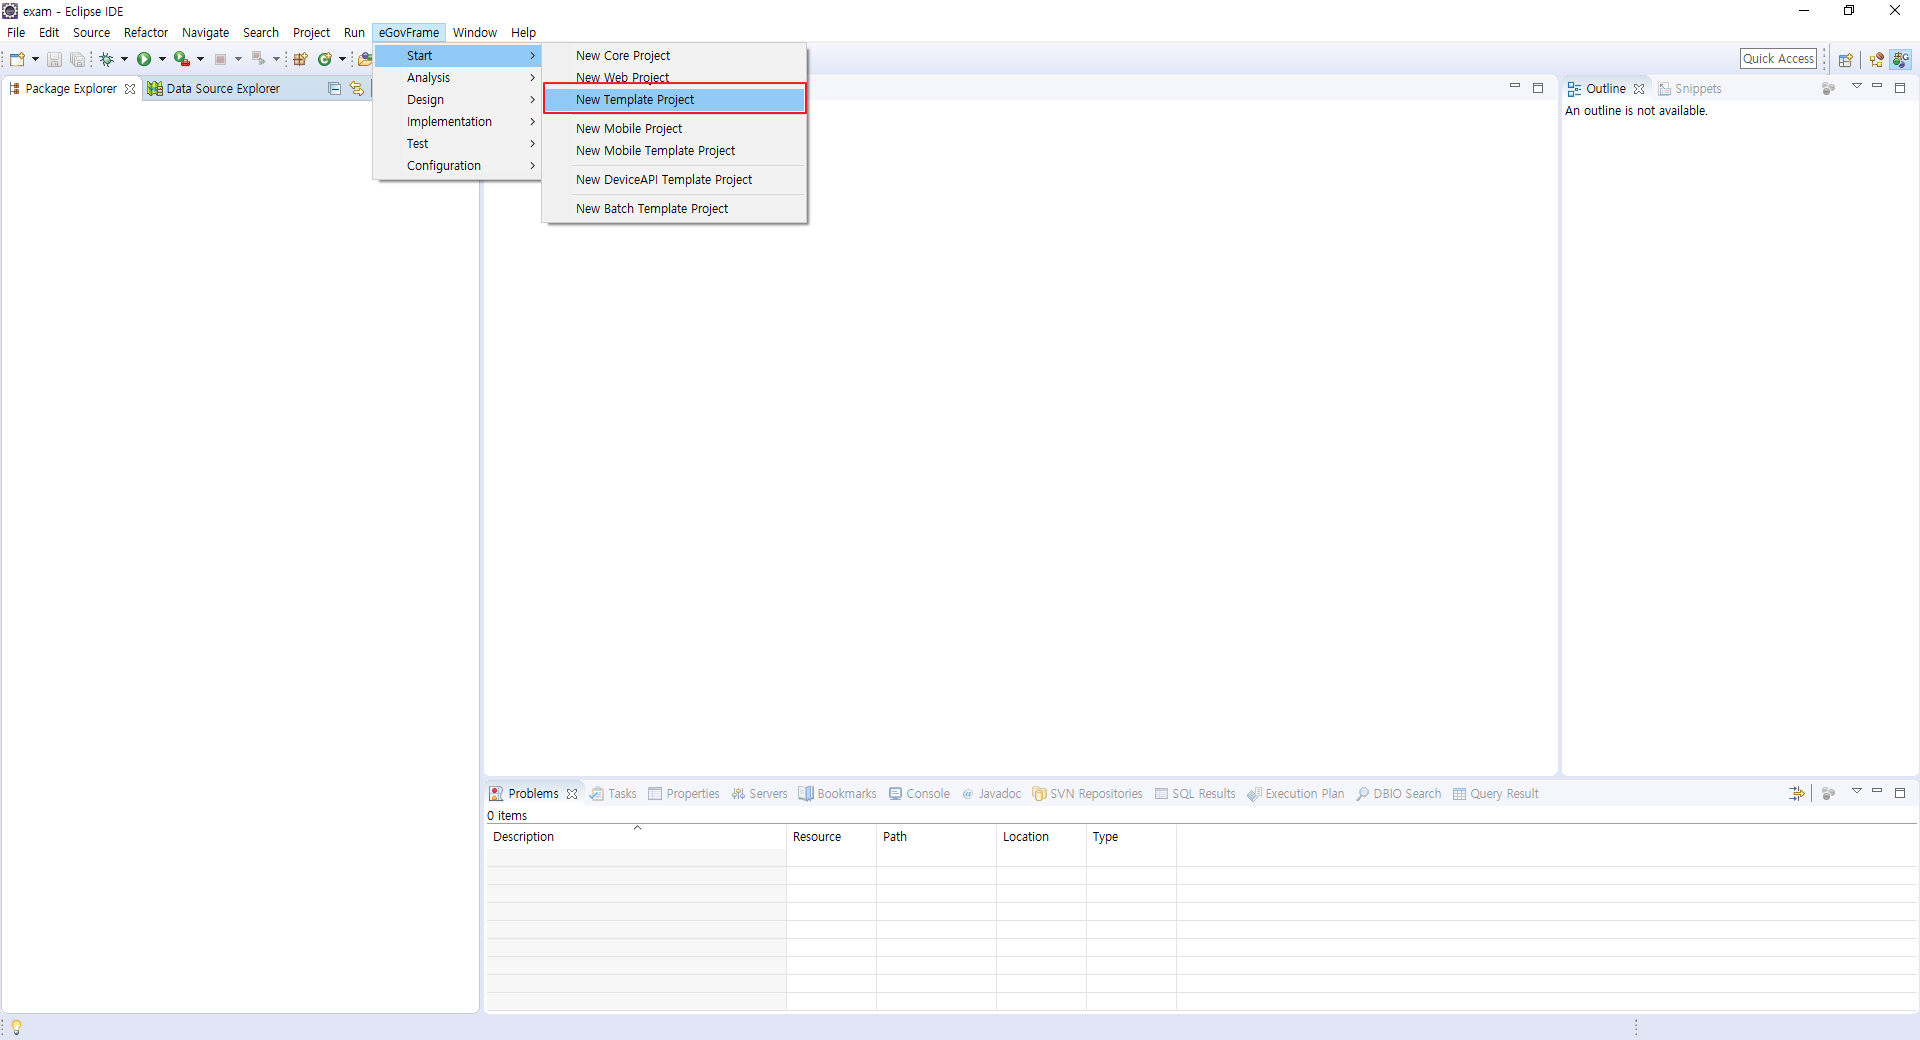Open the New Java Class dropdown arrow

click(342, 59)
